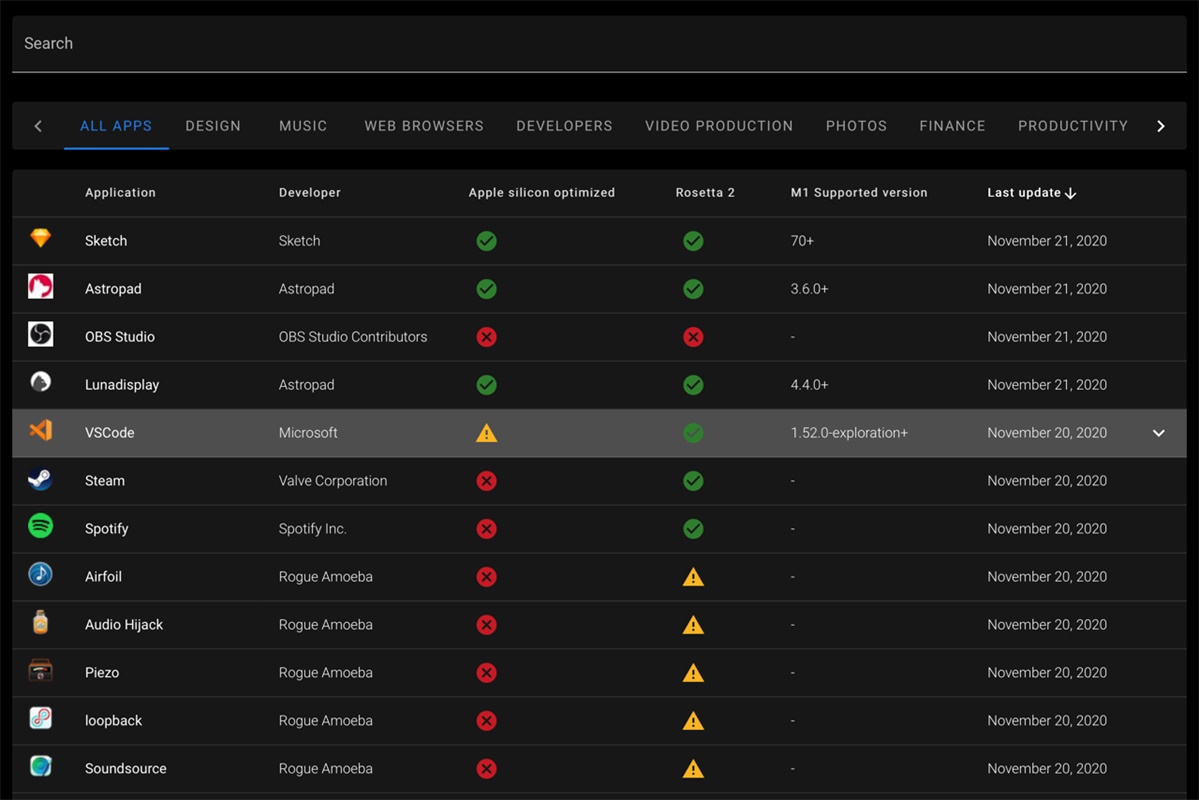Click Airfoil's Rosetta 2 warning triangle
The image size is (1199, 800).
693,577
